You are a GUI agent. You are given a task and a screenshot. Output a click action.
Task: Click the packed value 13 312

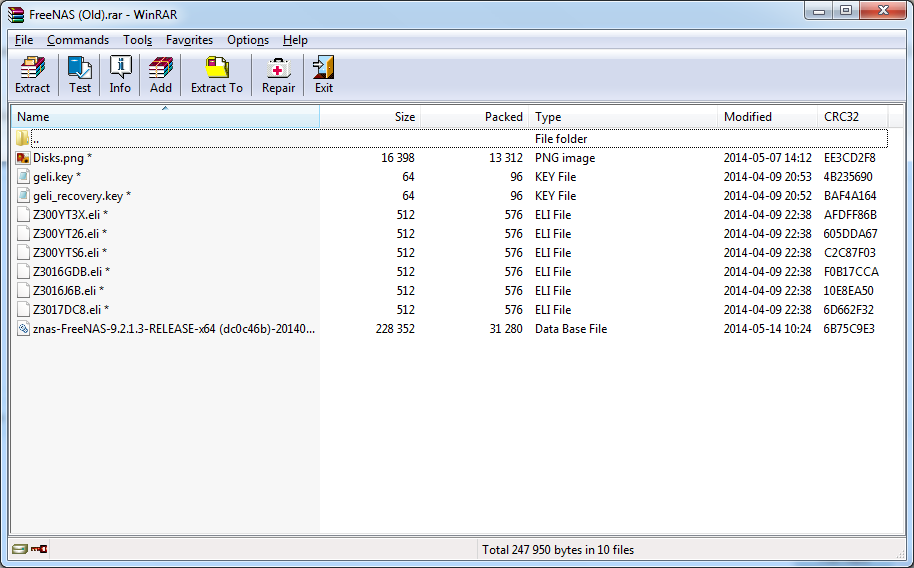506,158
